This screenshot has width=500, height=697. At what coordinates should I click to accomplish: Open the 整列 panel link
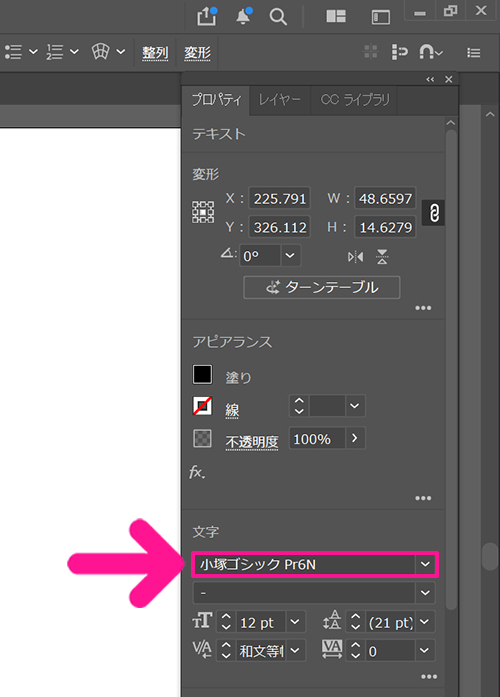155,53
